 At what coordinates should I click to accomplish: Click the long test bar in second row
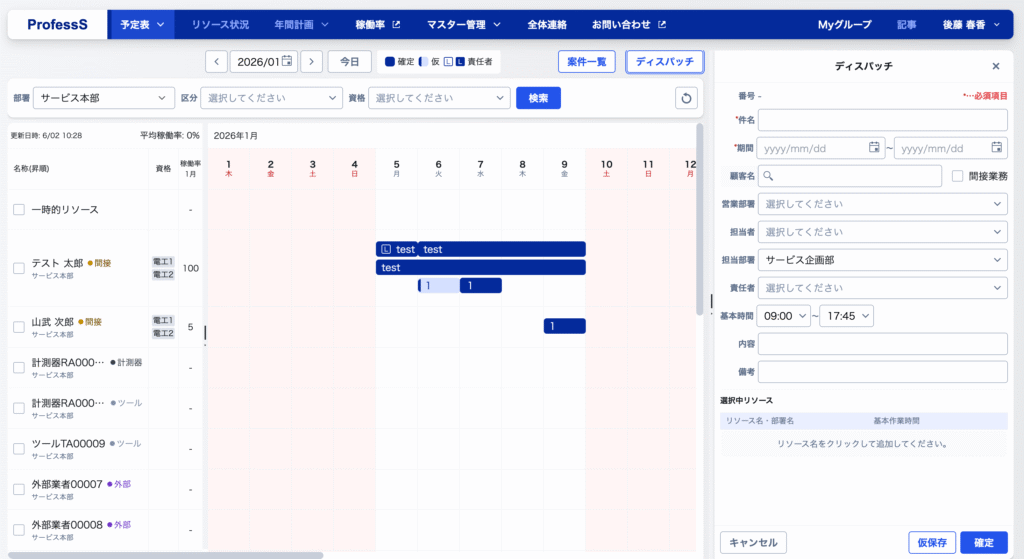pos(481,267)
